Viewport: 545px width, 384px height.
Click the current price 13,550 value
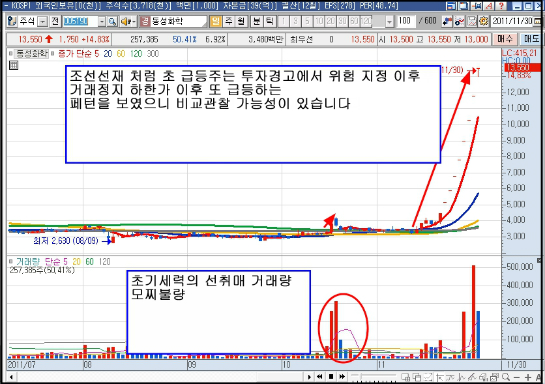click(x=30, y=39)
